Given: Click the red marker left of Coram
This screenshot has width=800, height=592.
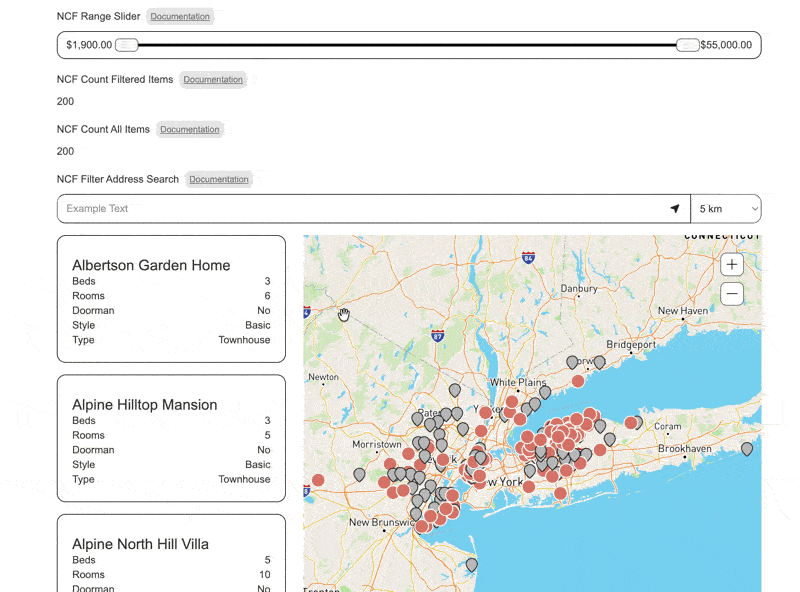Looking at the screenshot, I should 631,423.
